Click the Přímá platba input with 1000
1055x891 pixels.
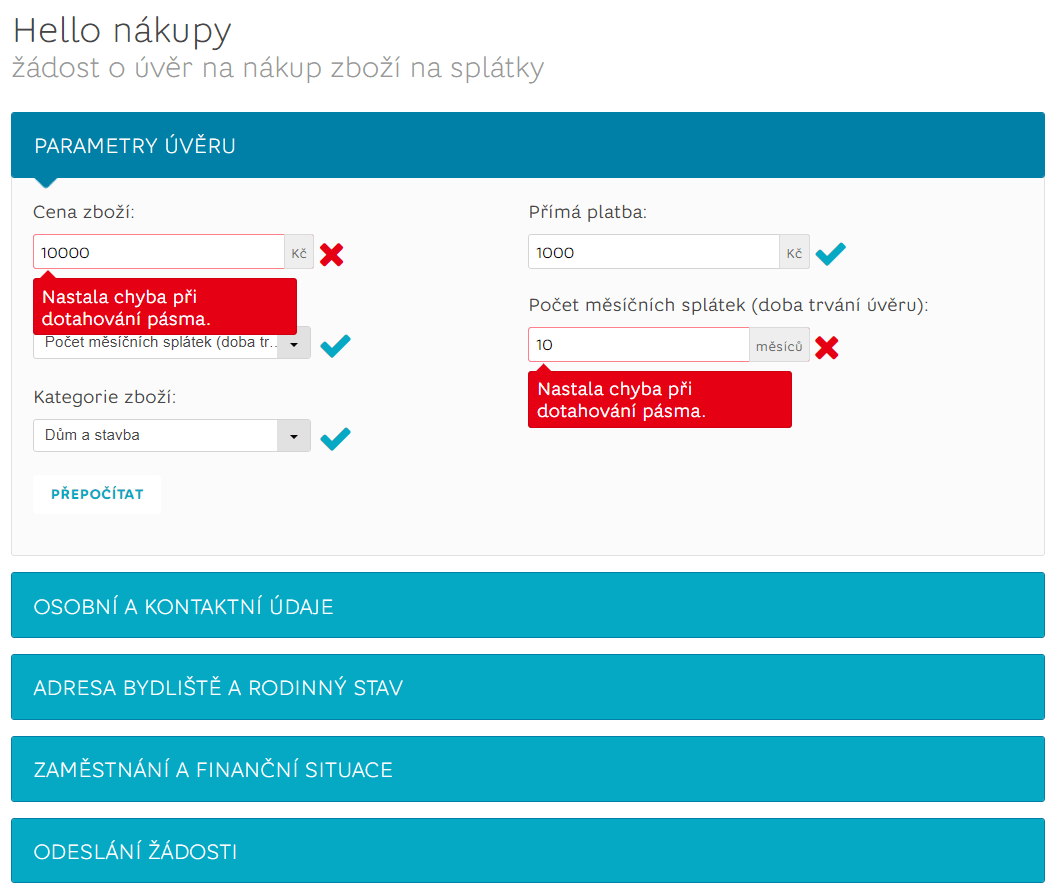tap(654, 252)
